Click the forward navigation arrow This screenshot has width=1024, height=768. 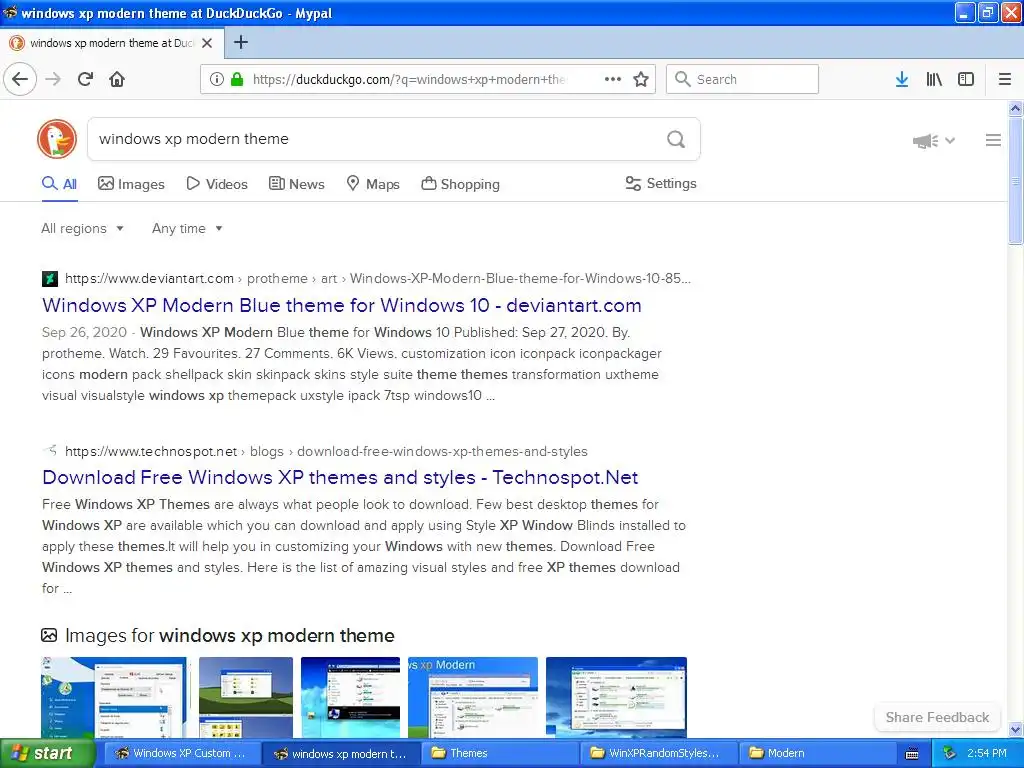coord(53,80)
